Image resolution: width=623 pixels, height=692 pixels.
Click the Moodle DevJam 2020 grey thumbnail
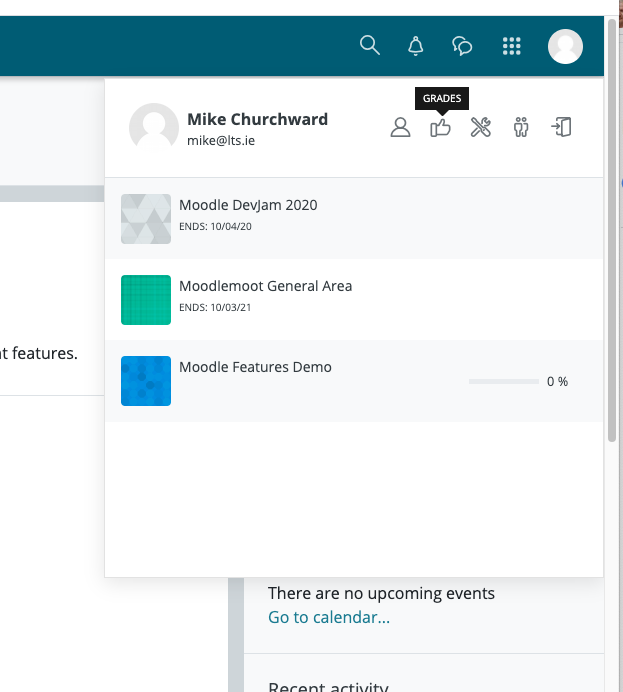point(146,219)
